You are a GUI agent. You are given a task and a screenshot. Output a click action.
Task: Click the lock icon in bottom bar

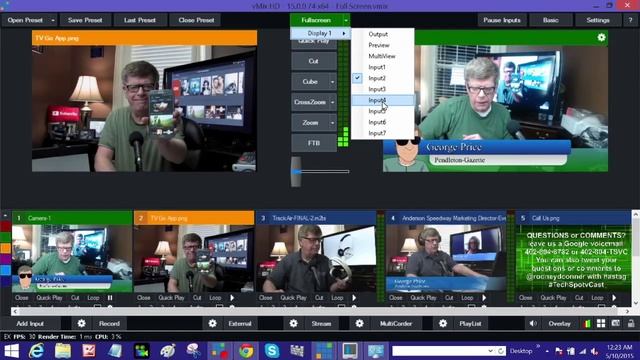(x=631, y=324)
